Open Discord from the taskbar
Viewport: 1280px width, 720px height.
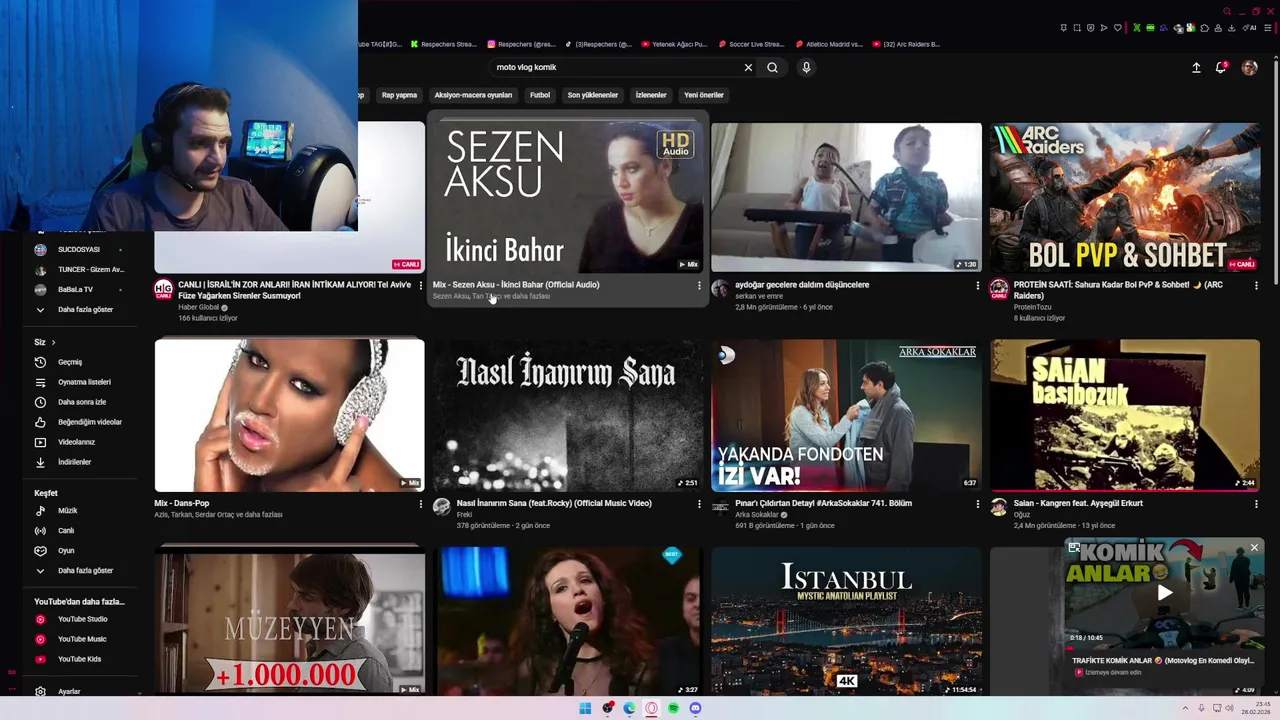(x=695, y=708)
